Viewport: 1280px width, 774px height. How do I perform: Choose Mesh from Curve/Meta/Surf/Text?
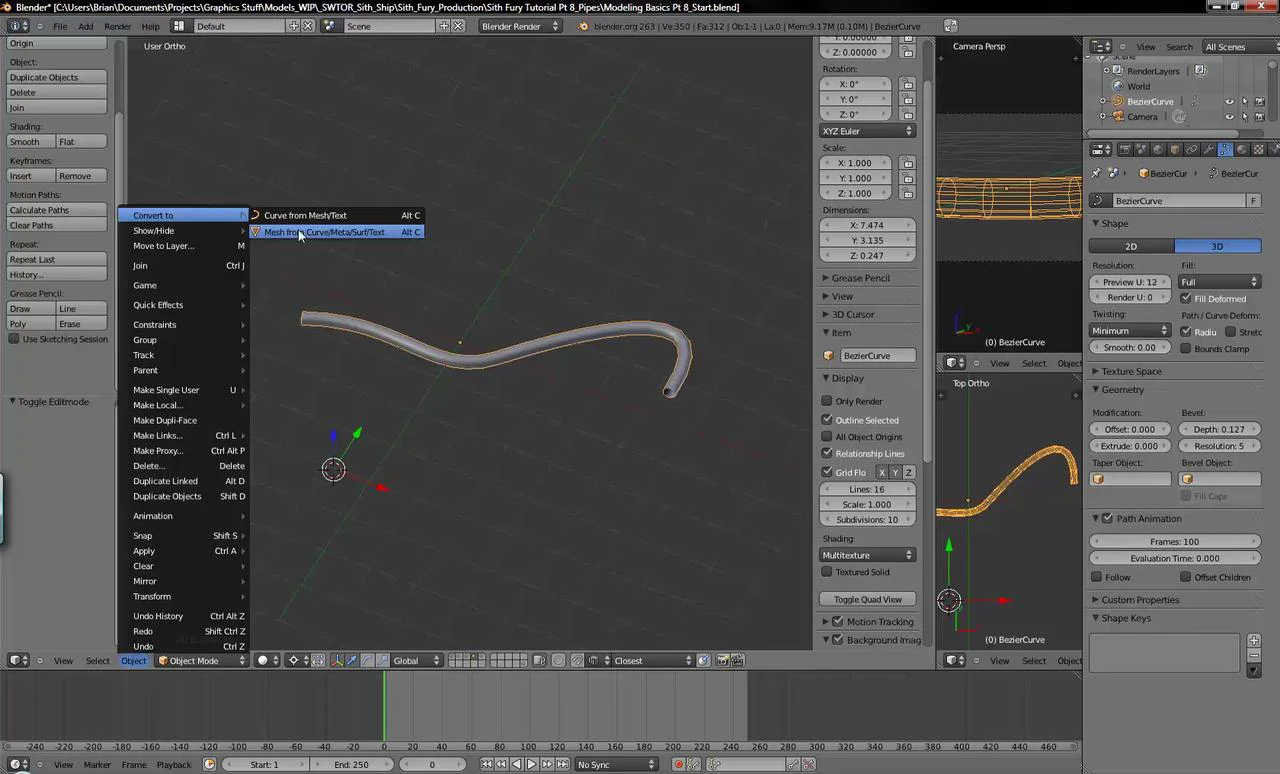(x=336, y=232)
